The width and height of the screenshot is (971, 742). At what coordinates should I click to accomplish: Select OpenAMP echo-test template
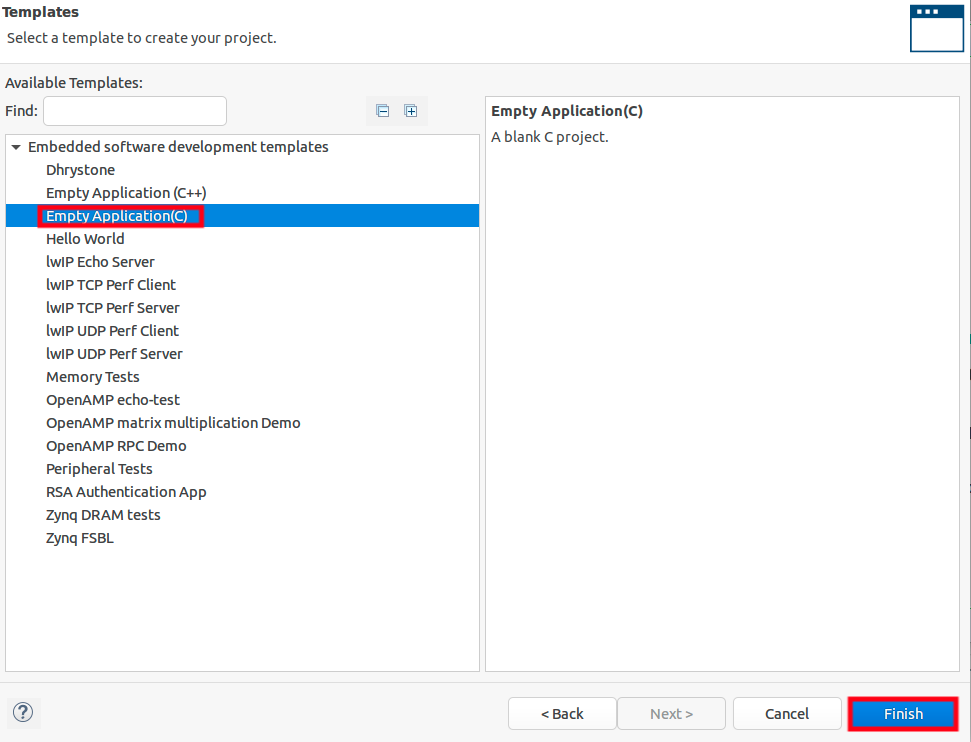click(x=113, y=399)
